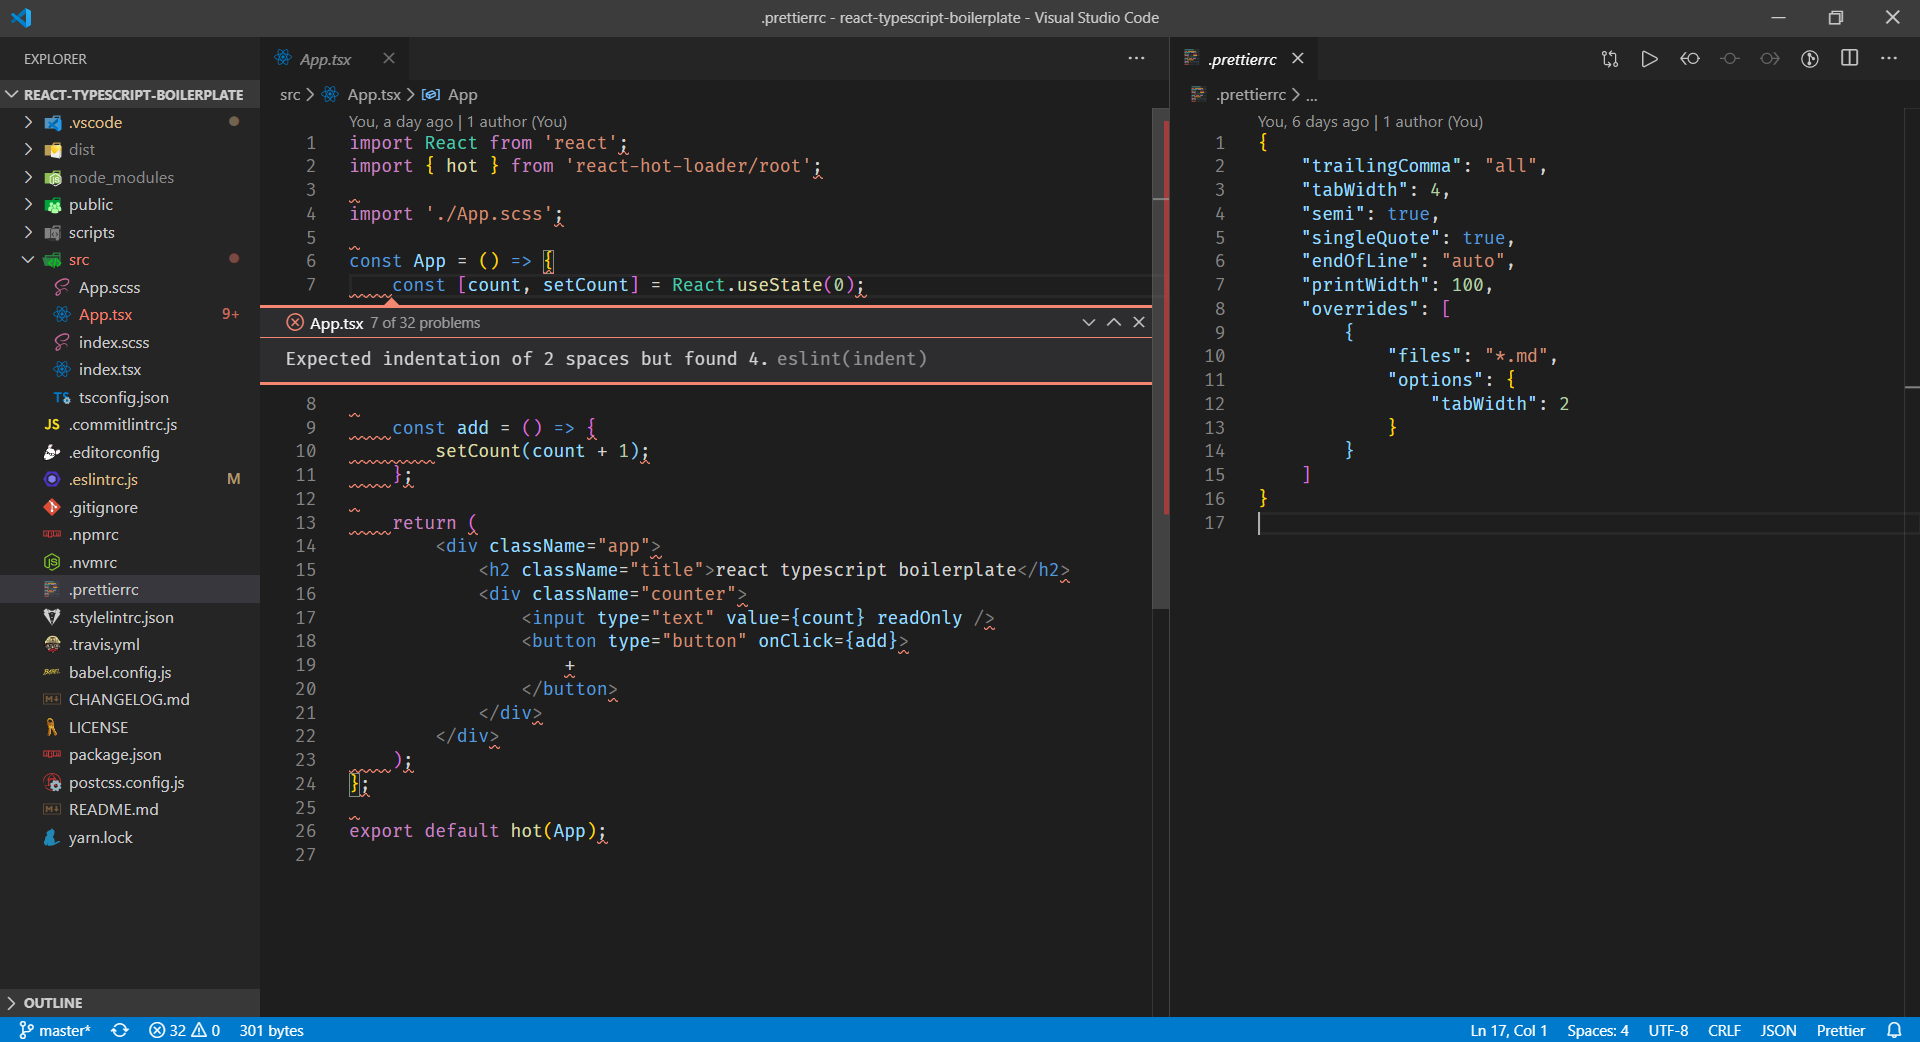Open package.json in the explorer

pos(115,755)
